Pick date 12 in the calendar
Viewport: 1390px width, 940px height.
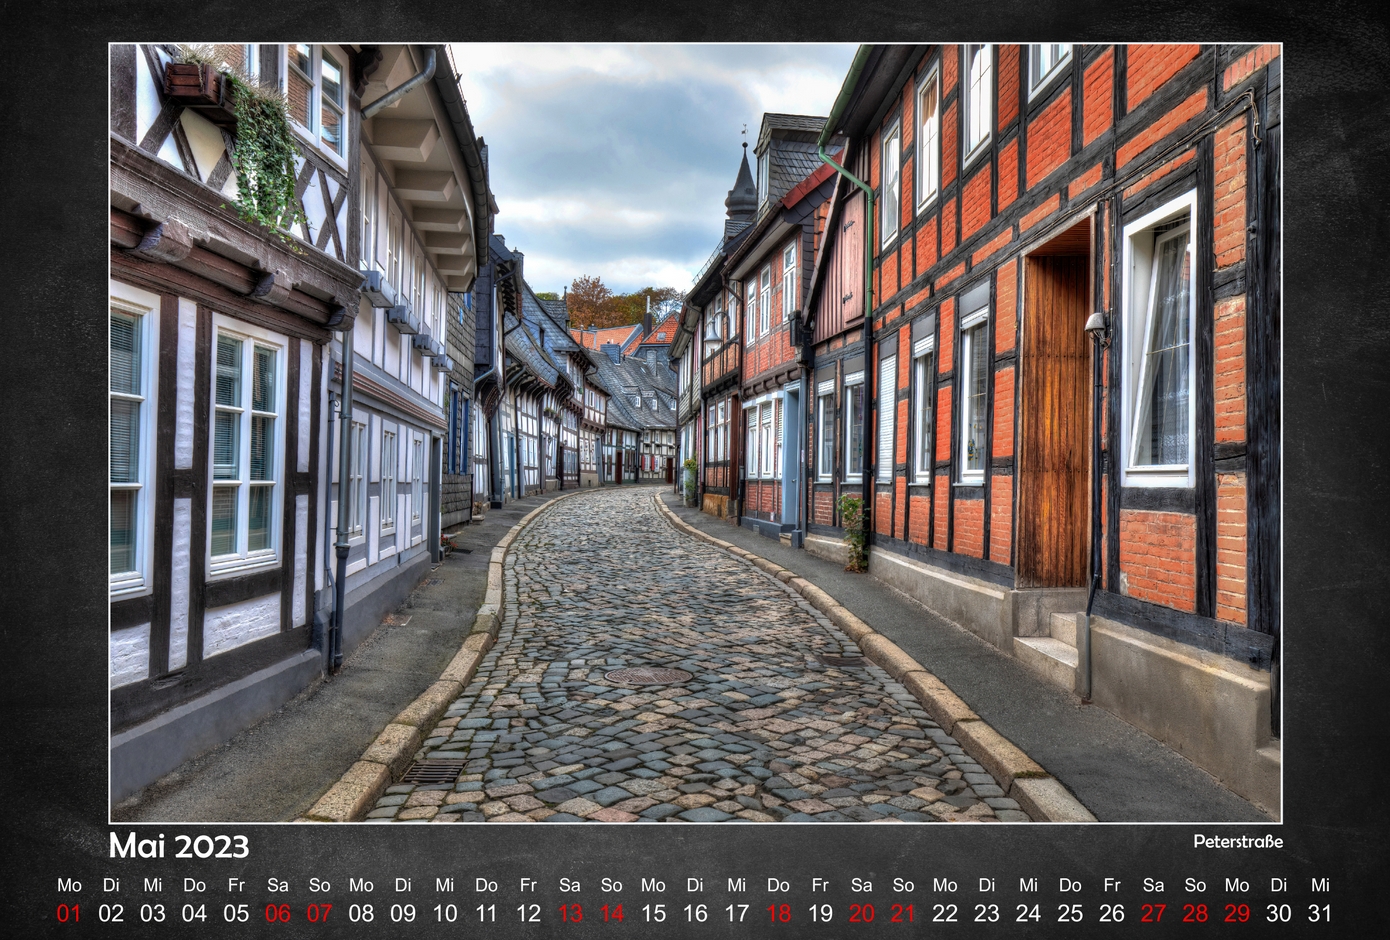tap(528, 913)
